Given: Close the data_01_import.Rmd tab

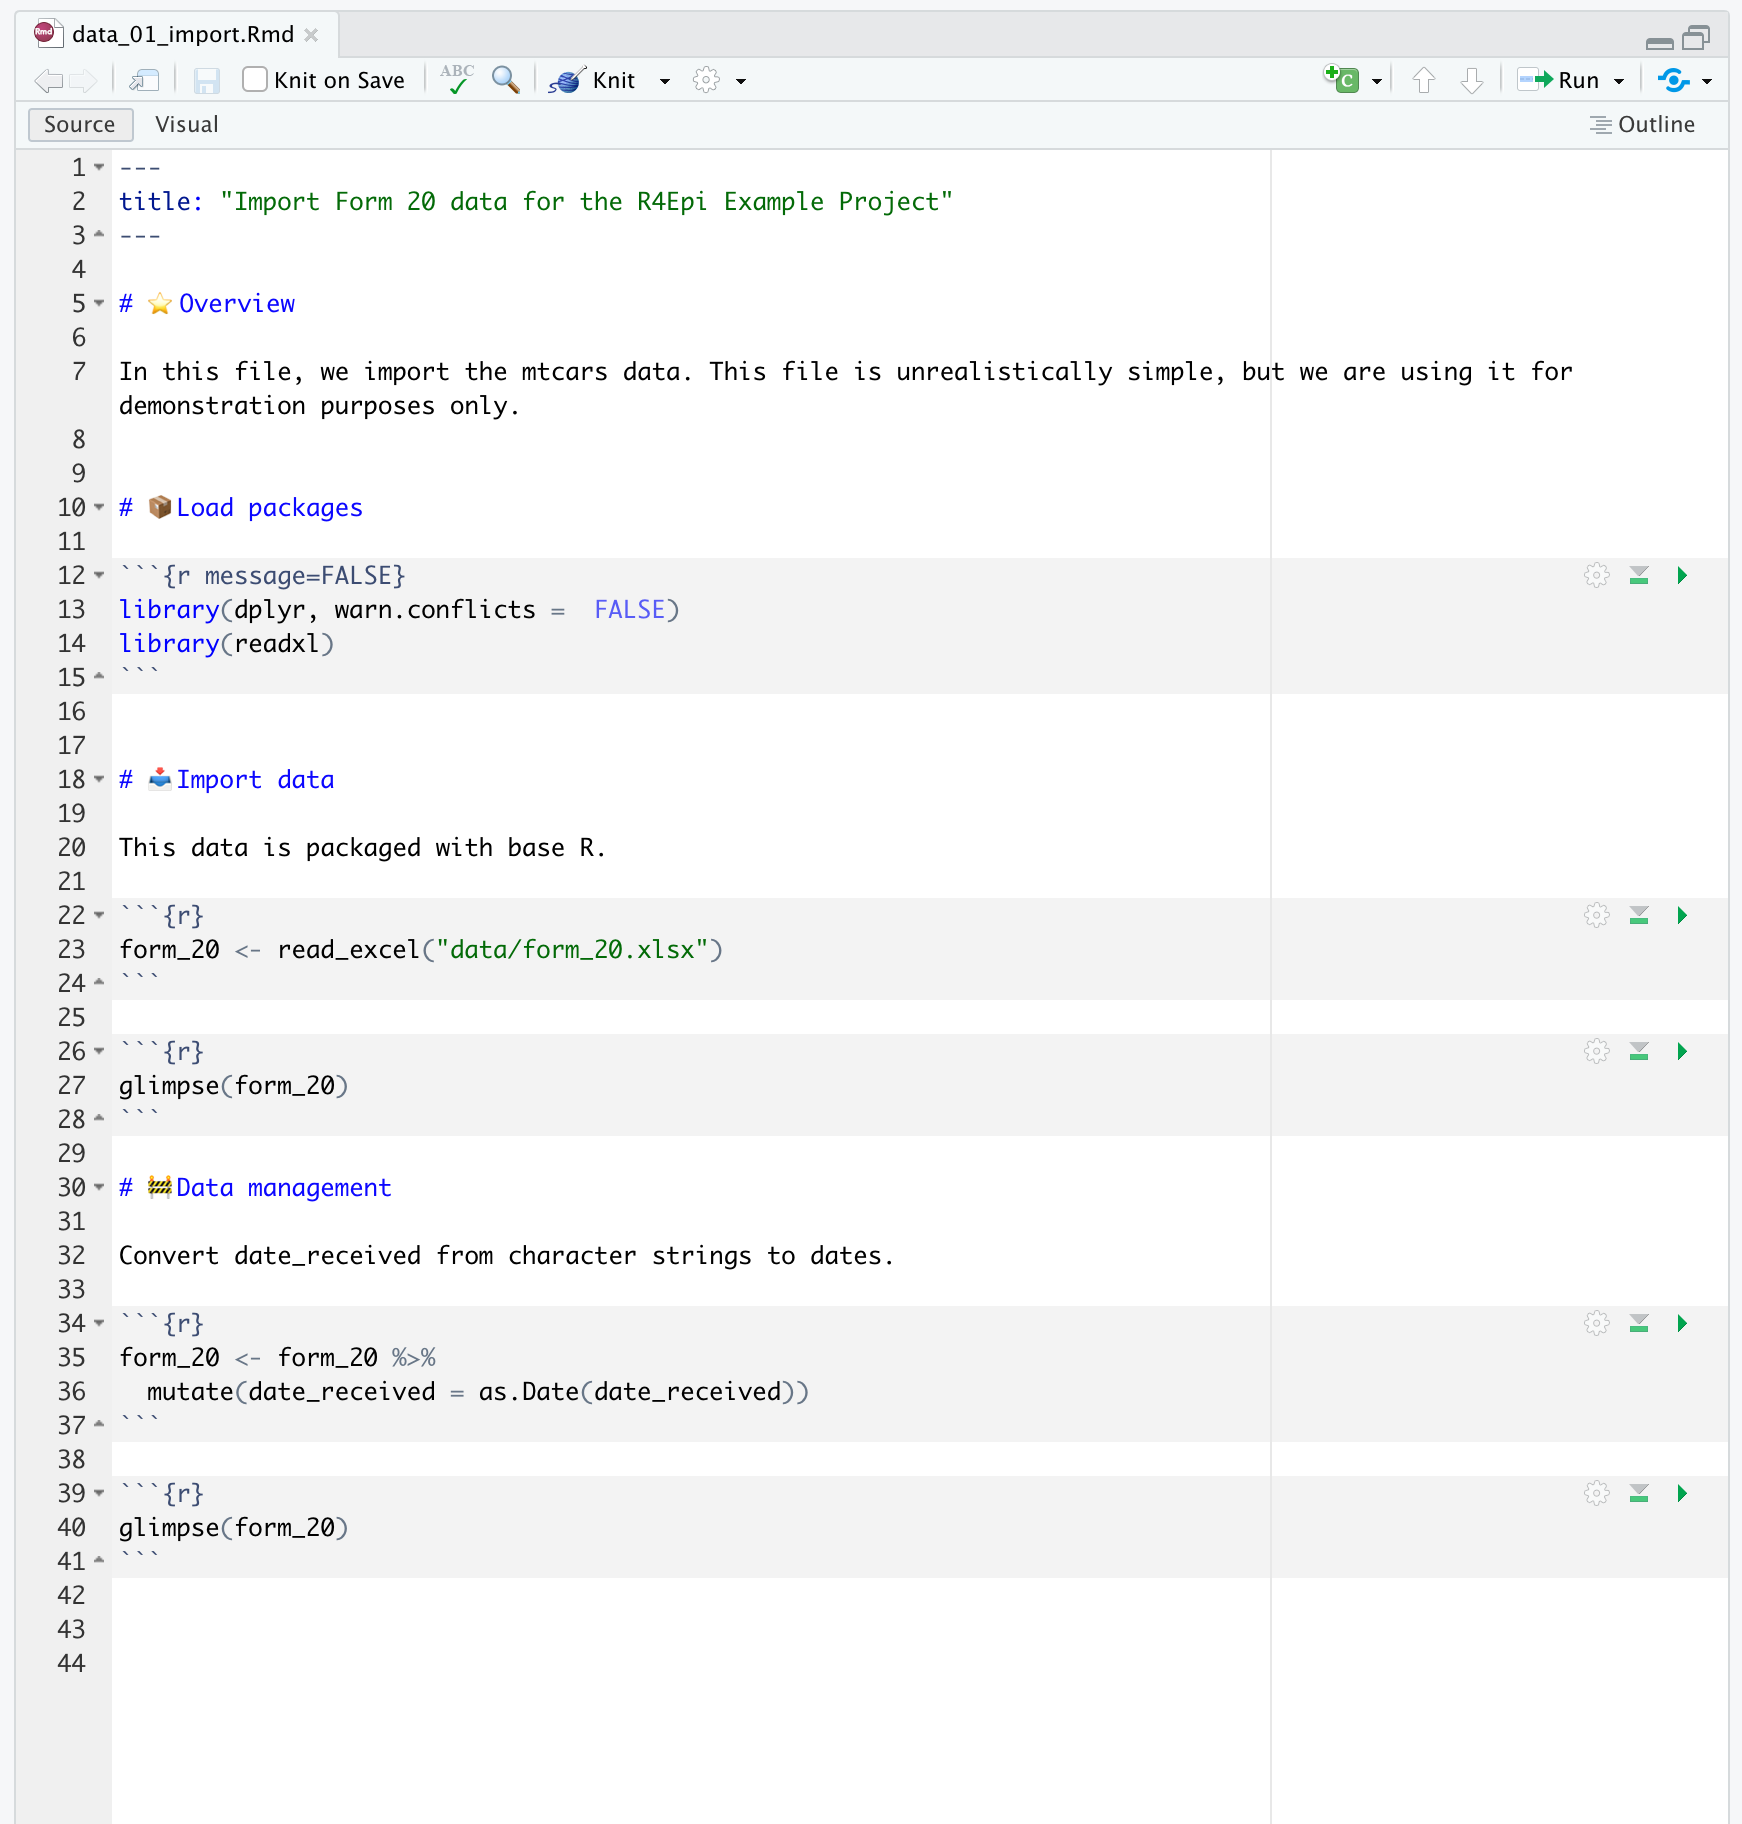Looking at the screenshot, I should coord(311,35).
